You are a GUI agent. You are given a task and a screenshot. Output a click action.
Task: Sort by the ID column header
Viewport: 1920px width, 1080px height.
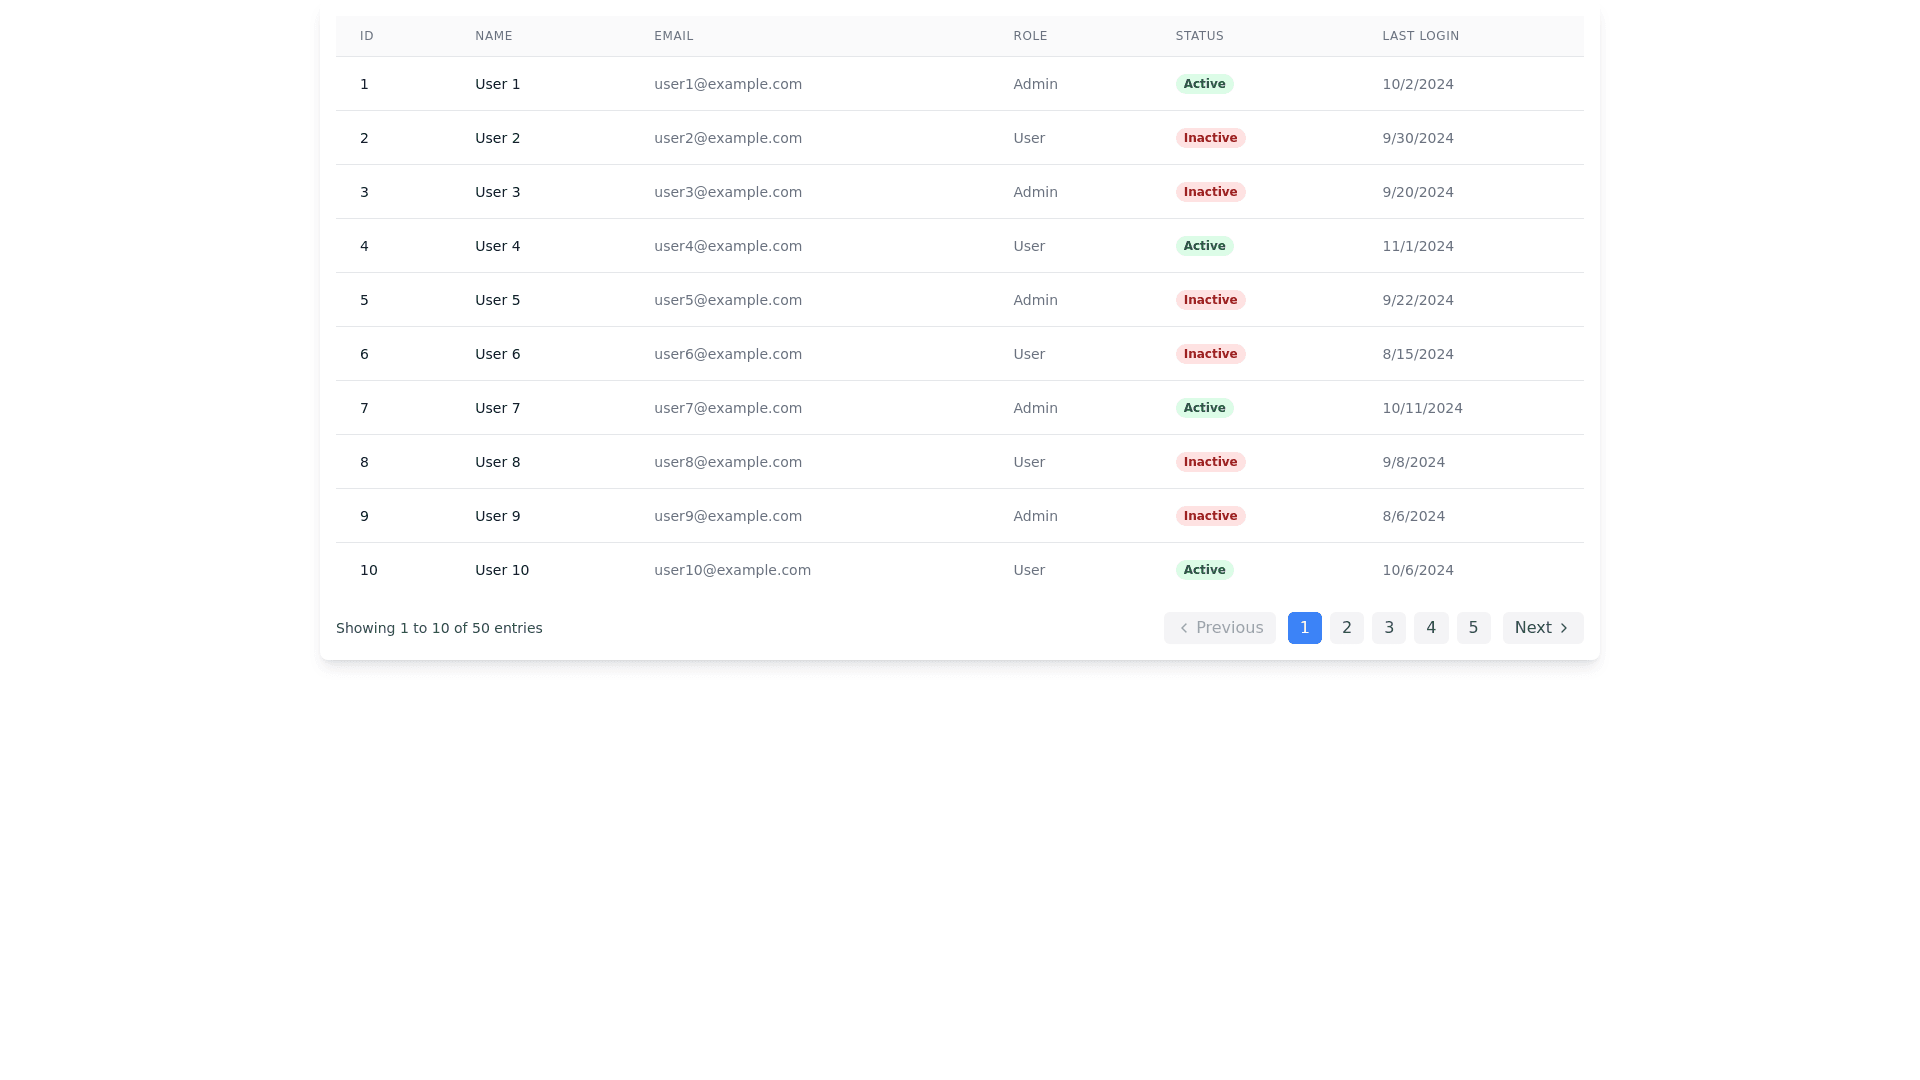[x=367, y=36]
